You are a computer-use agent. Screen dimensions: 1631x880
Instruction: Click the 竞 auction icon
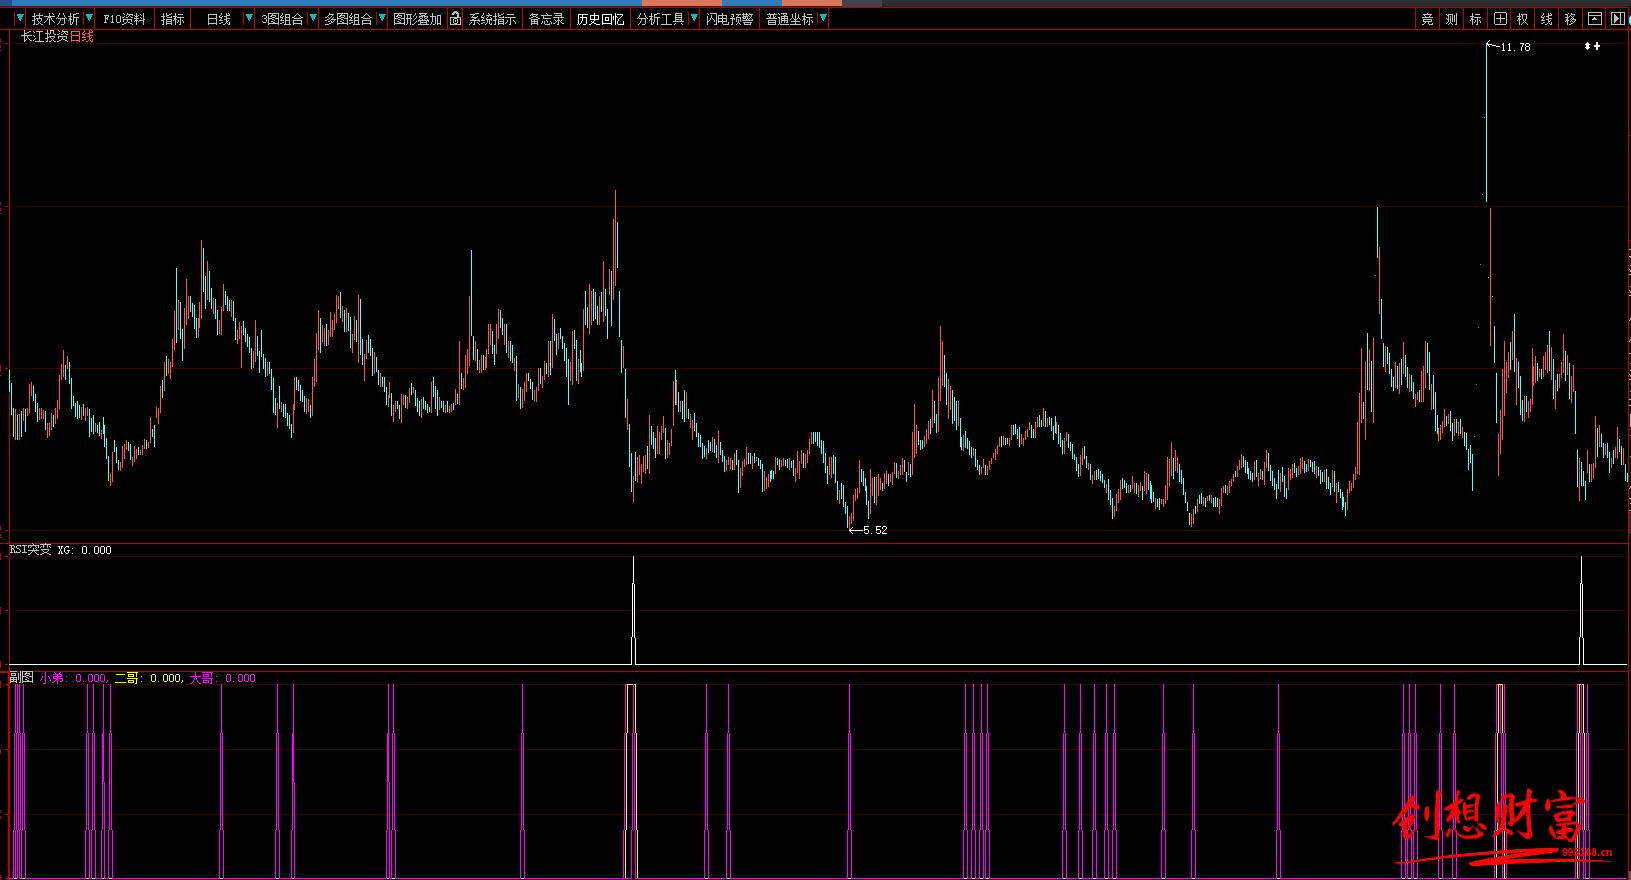point(1427,19)
